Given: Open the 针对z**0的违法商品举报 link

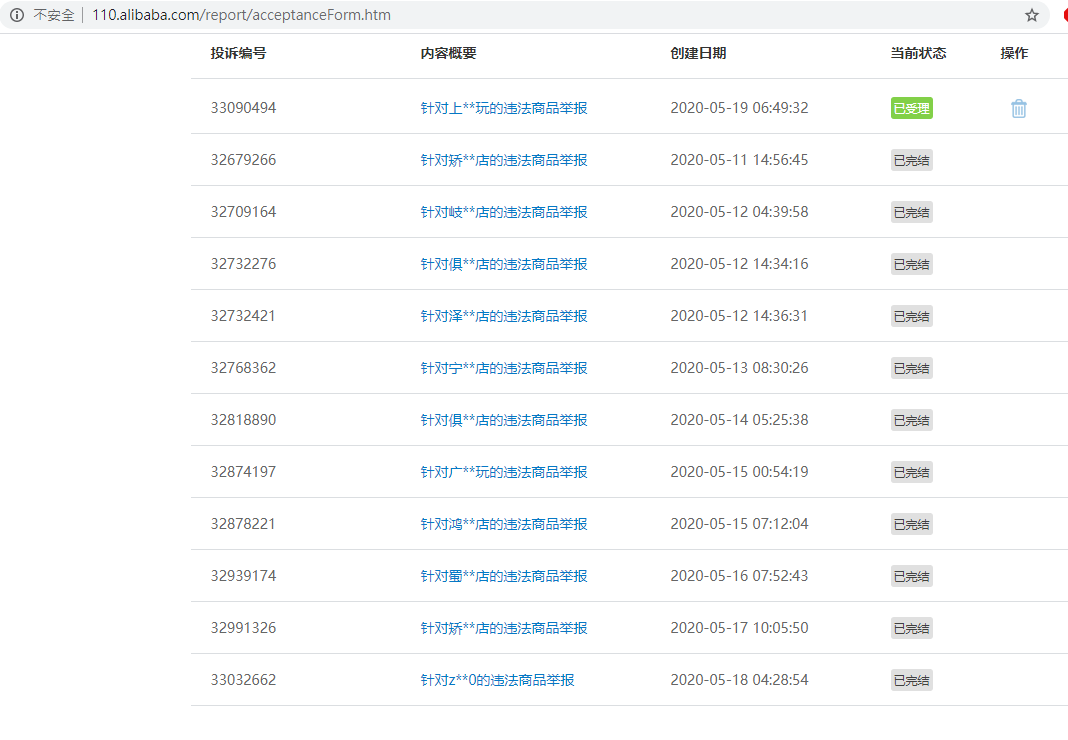Looking at the screenshot, I should [497, 680].
